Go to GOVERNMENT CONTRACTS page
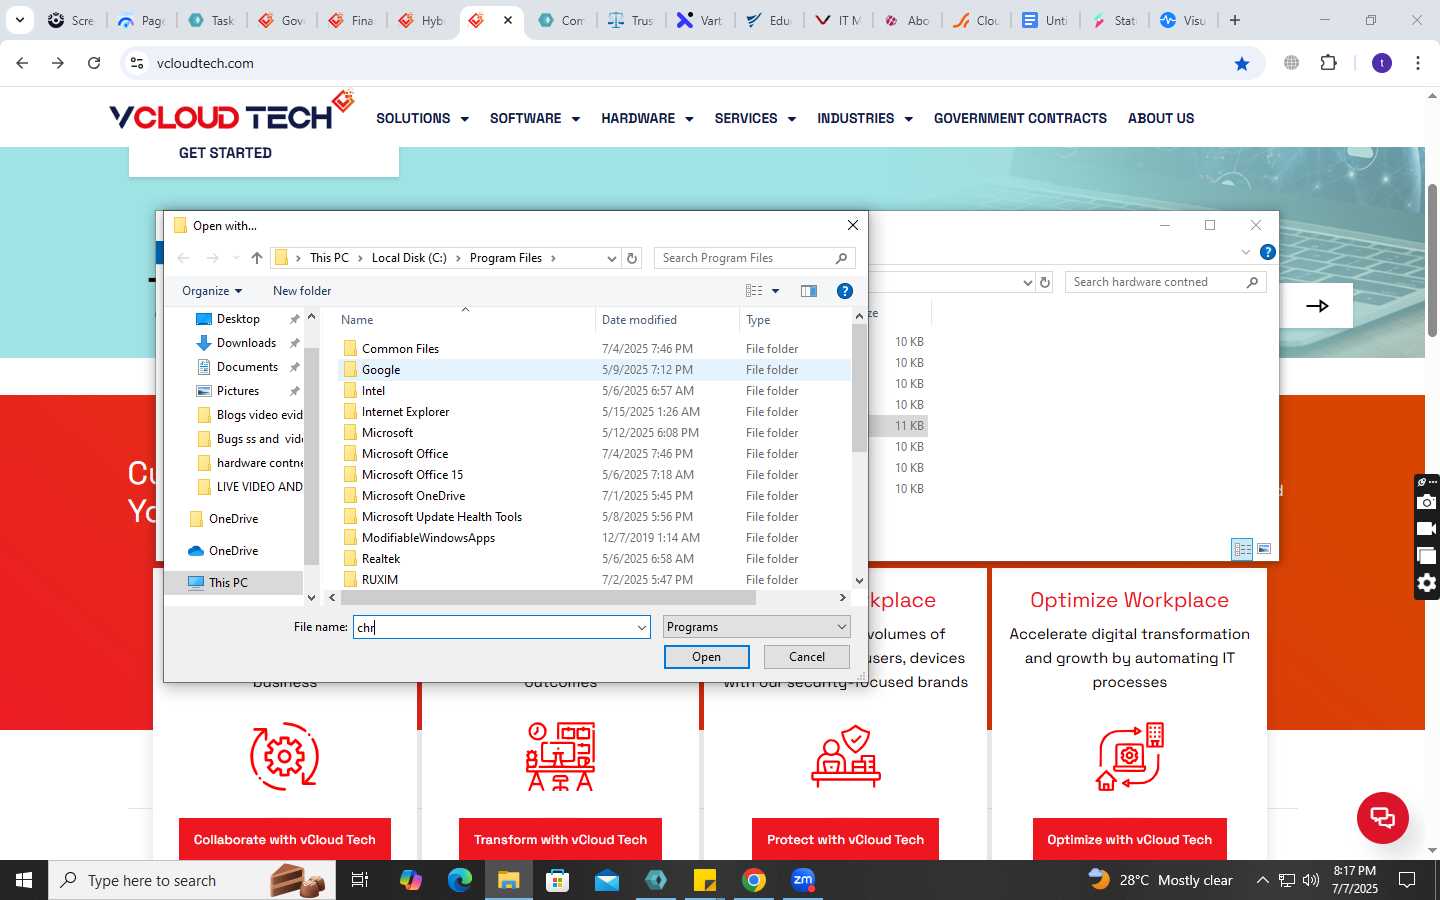The height and width of the screenshot is (900, 1440). click(x=1020, y=118)
